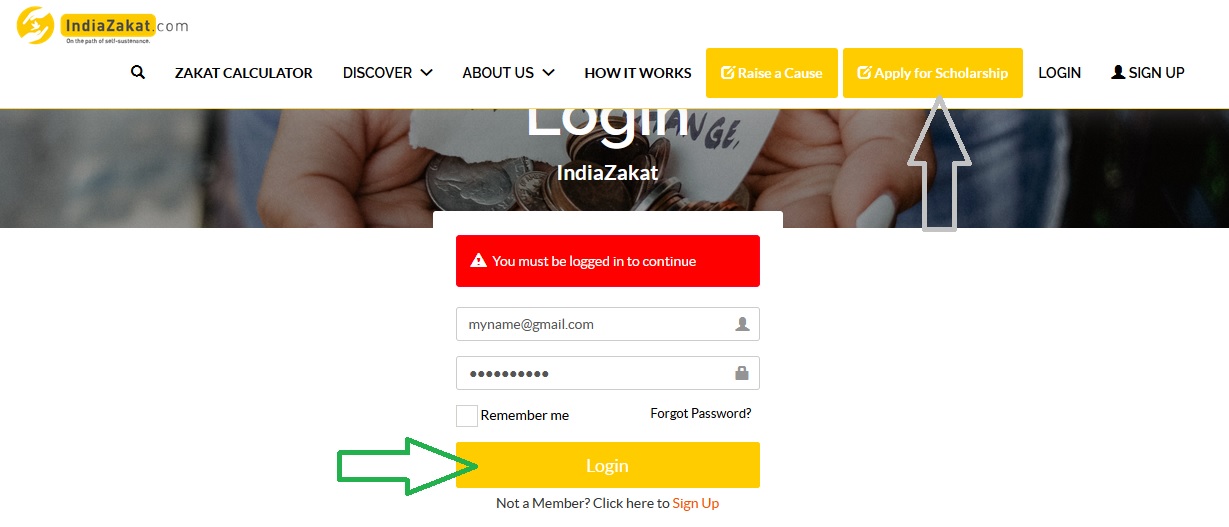Click the IndiaZakat logo
The image size is (1229, 527).
(x=102, y=25)
